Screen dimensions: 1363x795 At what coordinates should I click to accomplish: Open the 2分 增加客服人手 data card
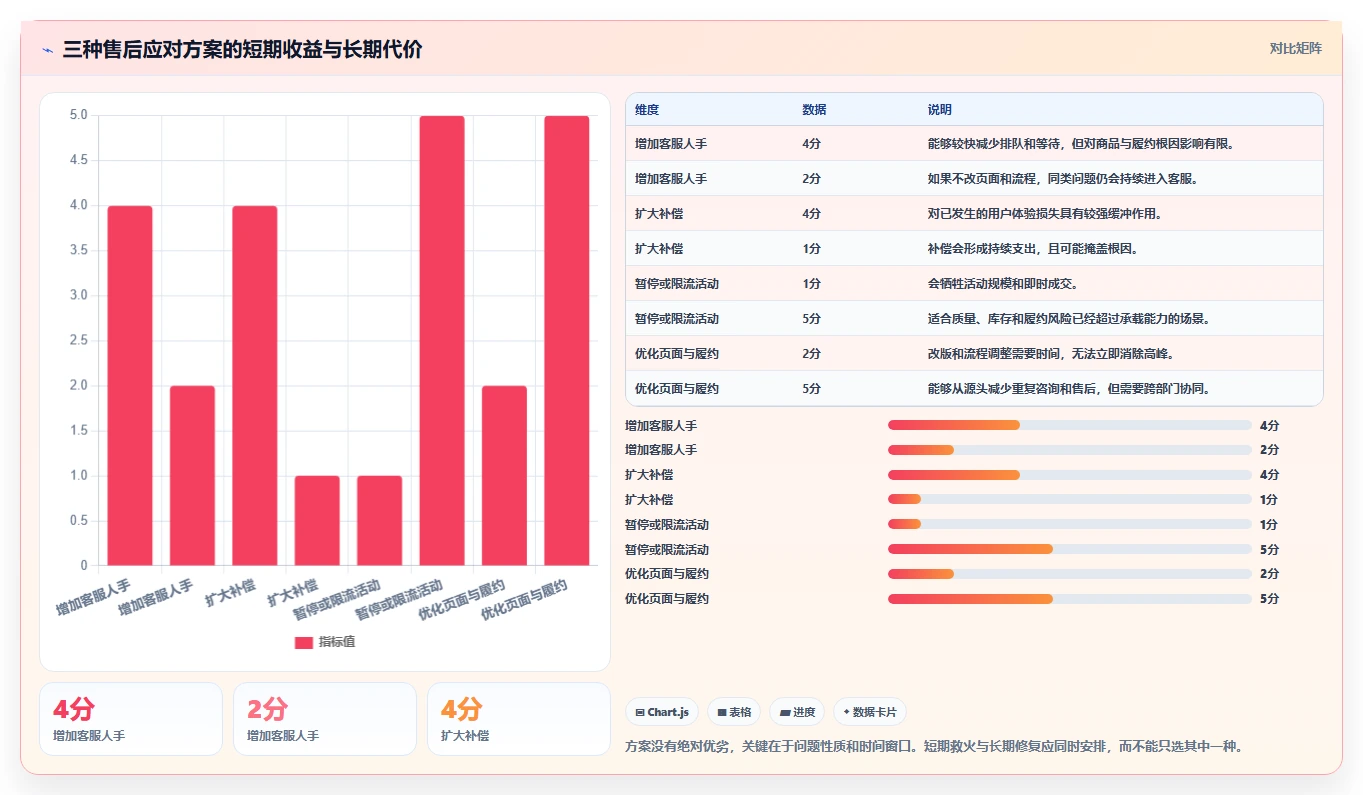(x=325, y=719)
